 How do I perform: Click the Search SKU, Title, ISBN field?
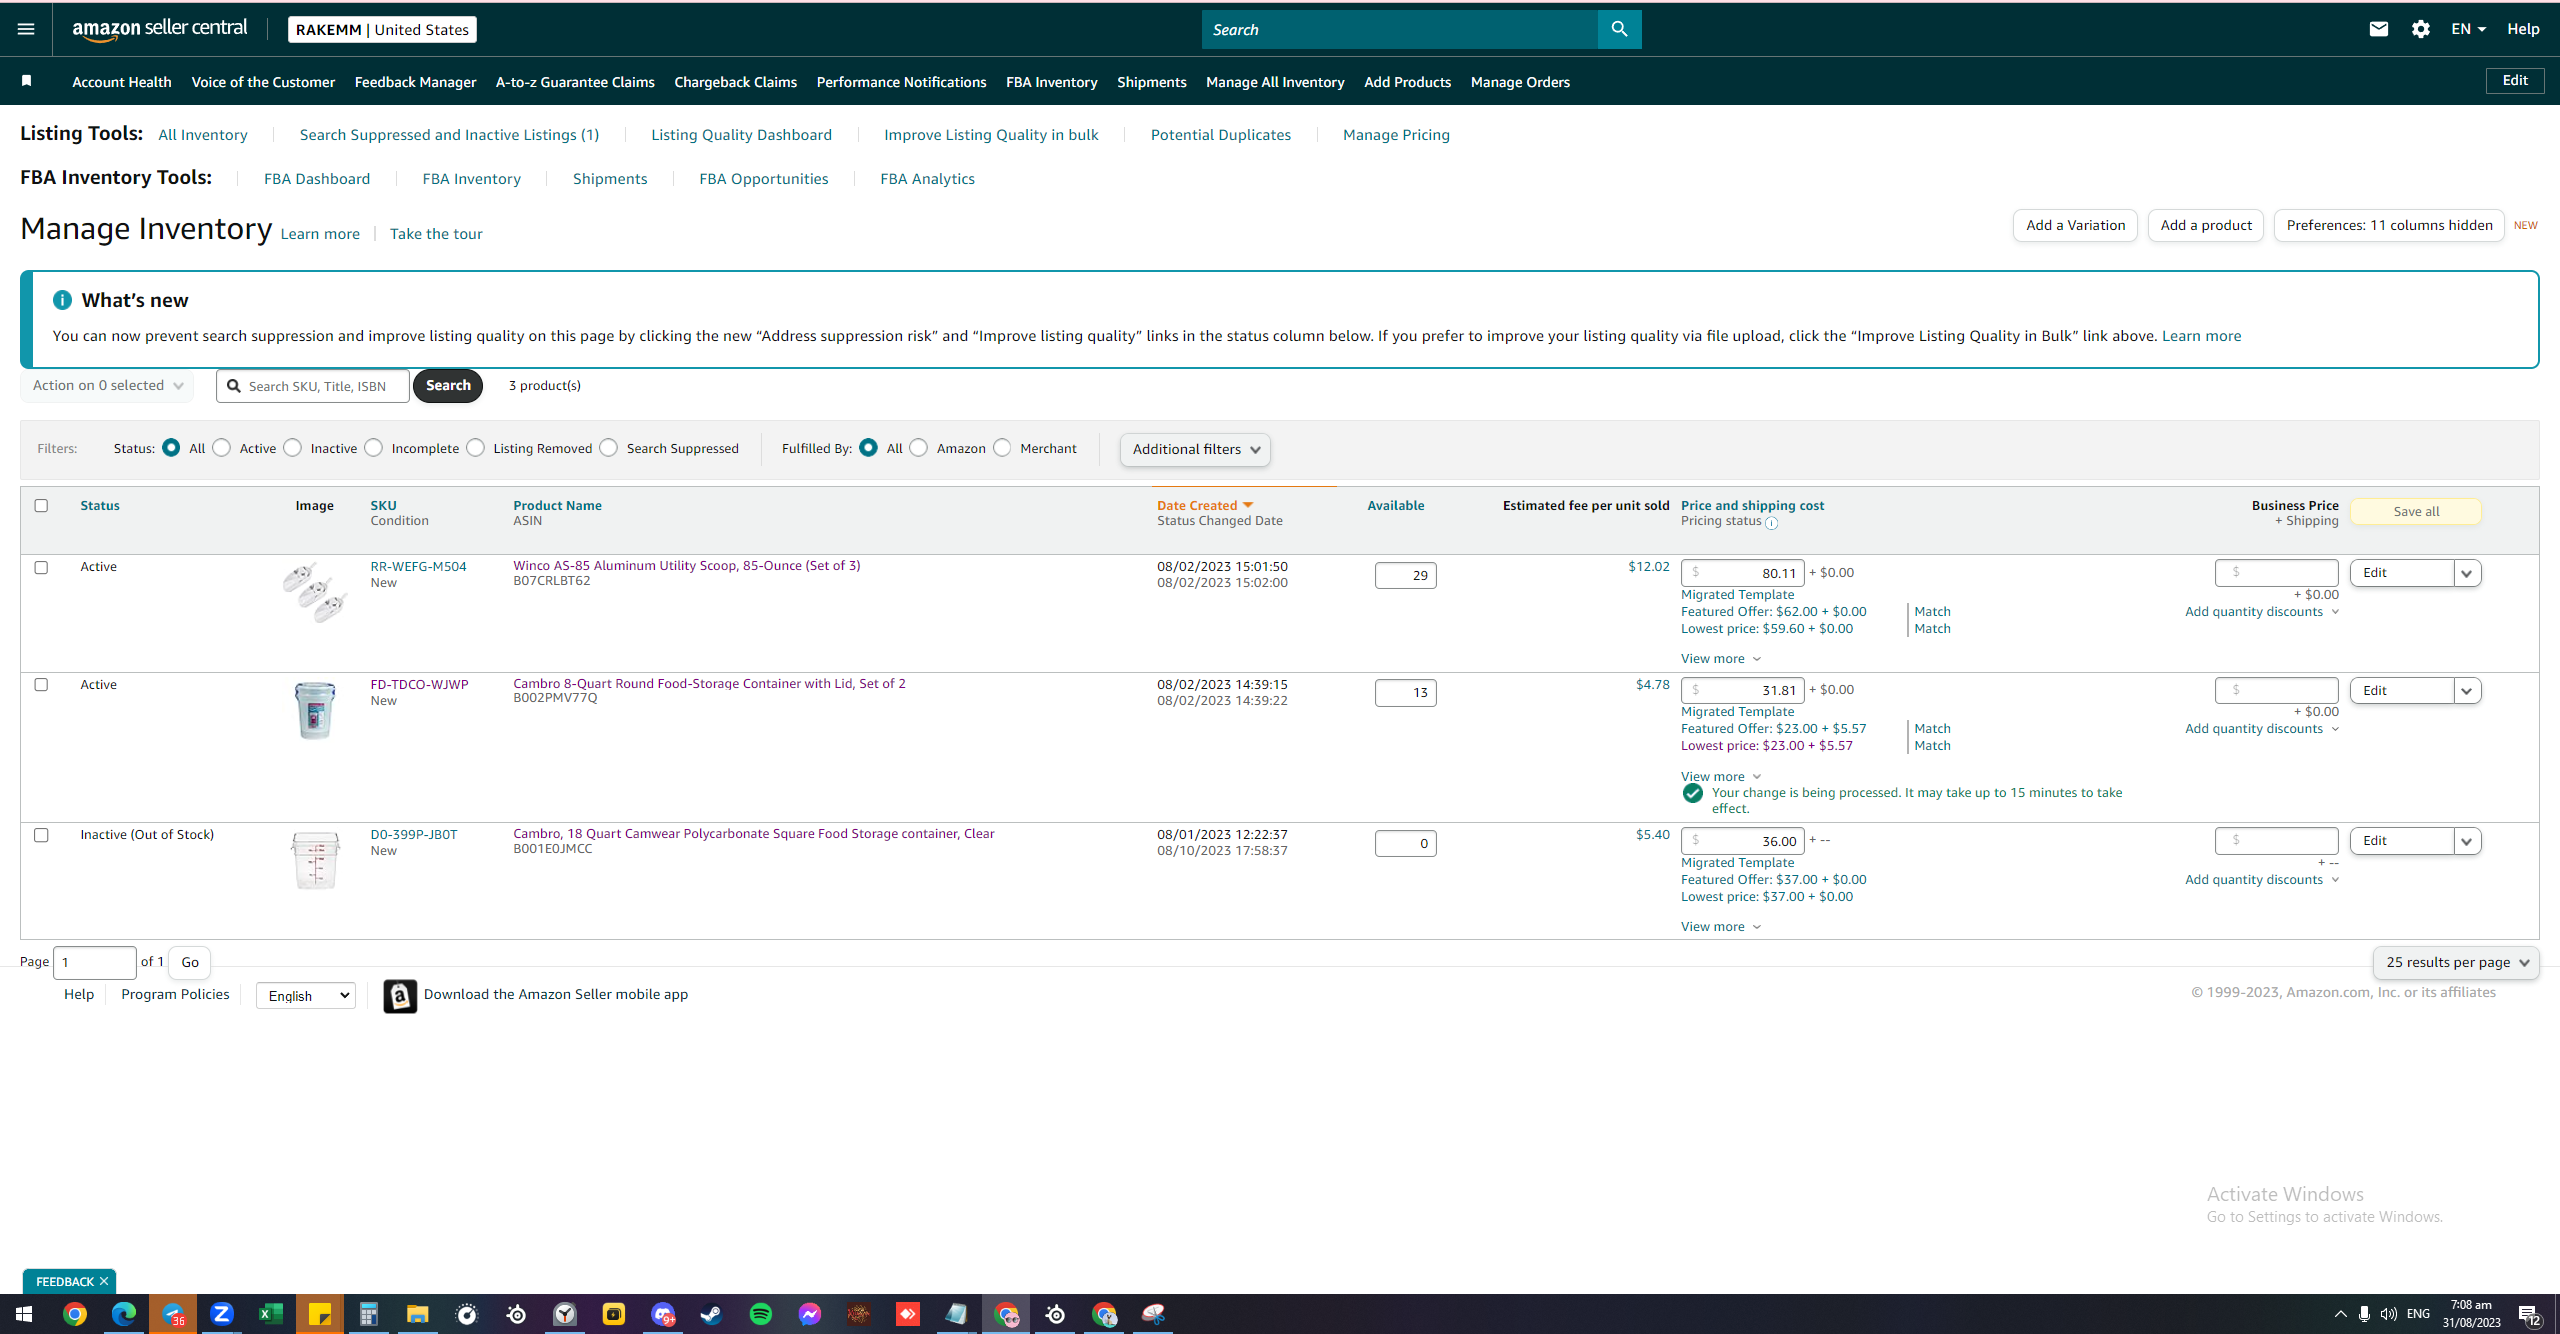click(x=313, y=386)
